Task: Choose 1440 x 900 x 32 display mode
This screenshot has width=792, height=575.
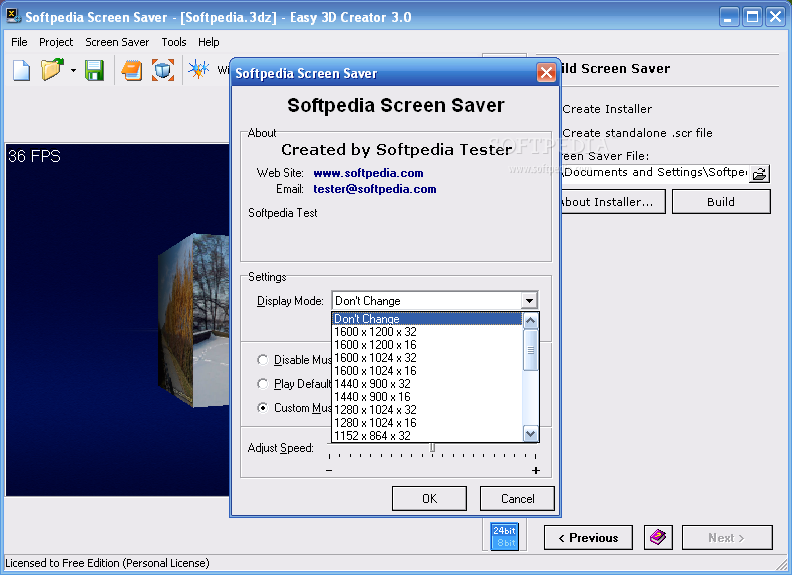Action: (427, 384)
